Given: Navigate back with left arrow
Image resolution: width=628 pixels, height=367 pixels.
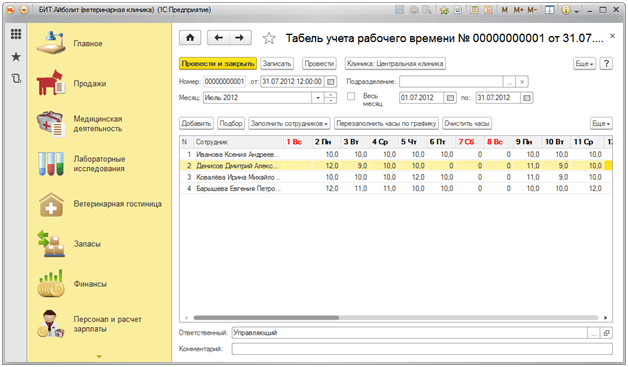Looking at the screenshot, I should tap(218, 38).
